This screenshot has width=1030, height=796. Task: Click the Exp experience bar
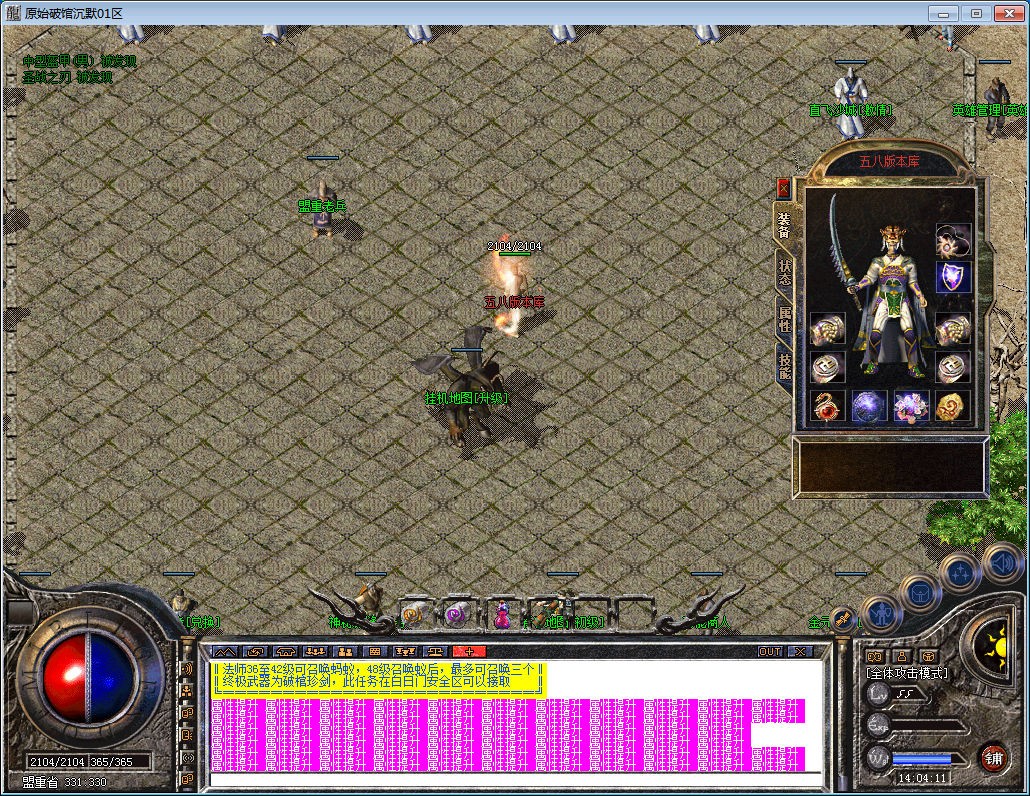(929, 726)
